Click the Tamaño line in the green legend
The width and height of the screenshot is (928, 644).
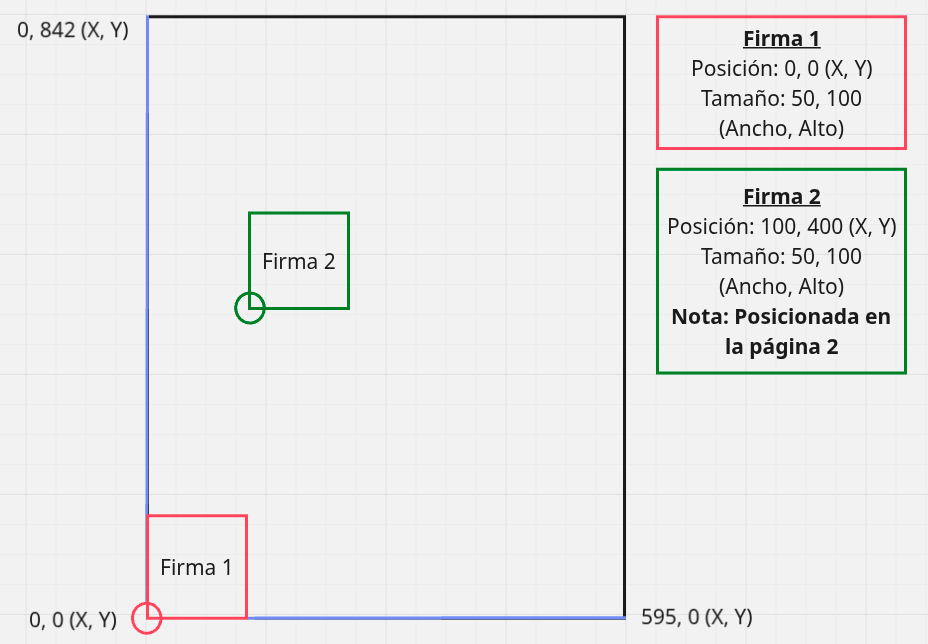(781, 256)
